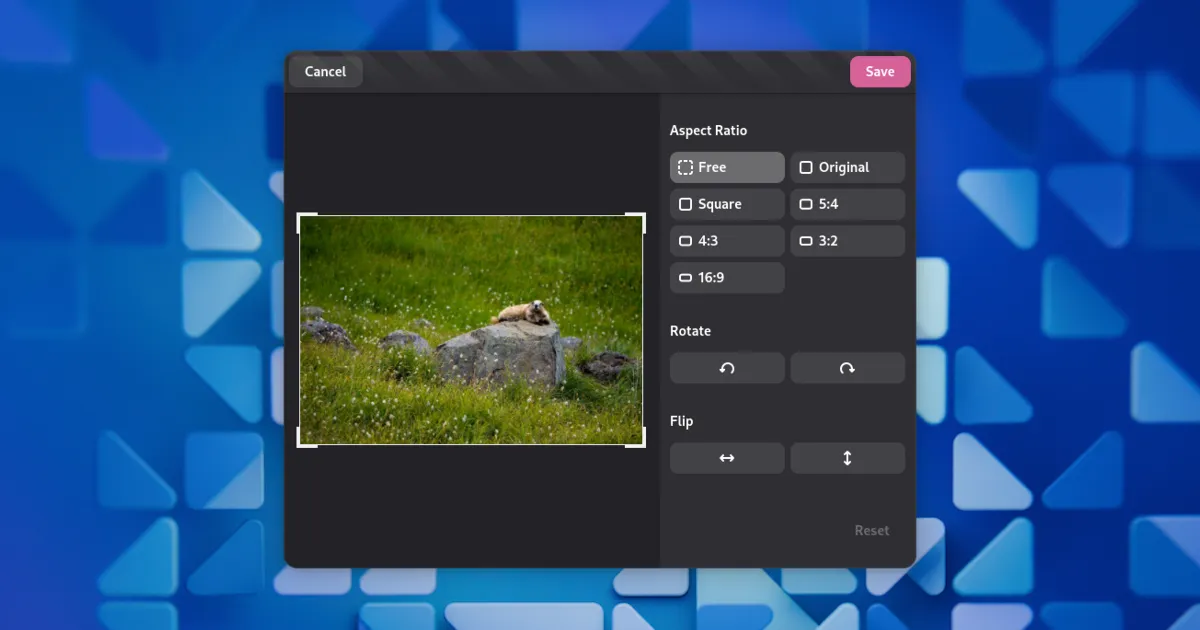Click the marmot lying on the rock
This screenshot has width=1200, height=630.
(524, 313)
